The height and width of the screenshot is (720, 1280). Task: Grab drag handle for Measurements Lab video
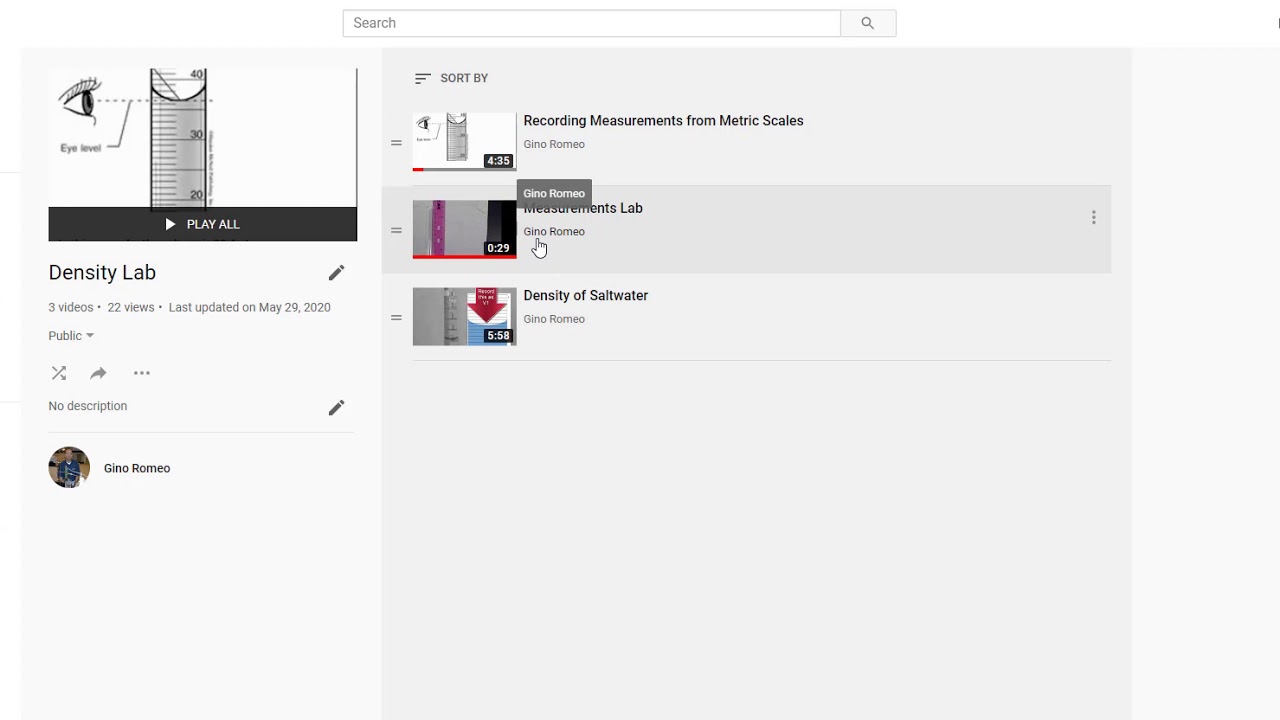click(x=396, y=230)
